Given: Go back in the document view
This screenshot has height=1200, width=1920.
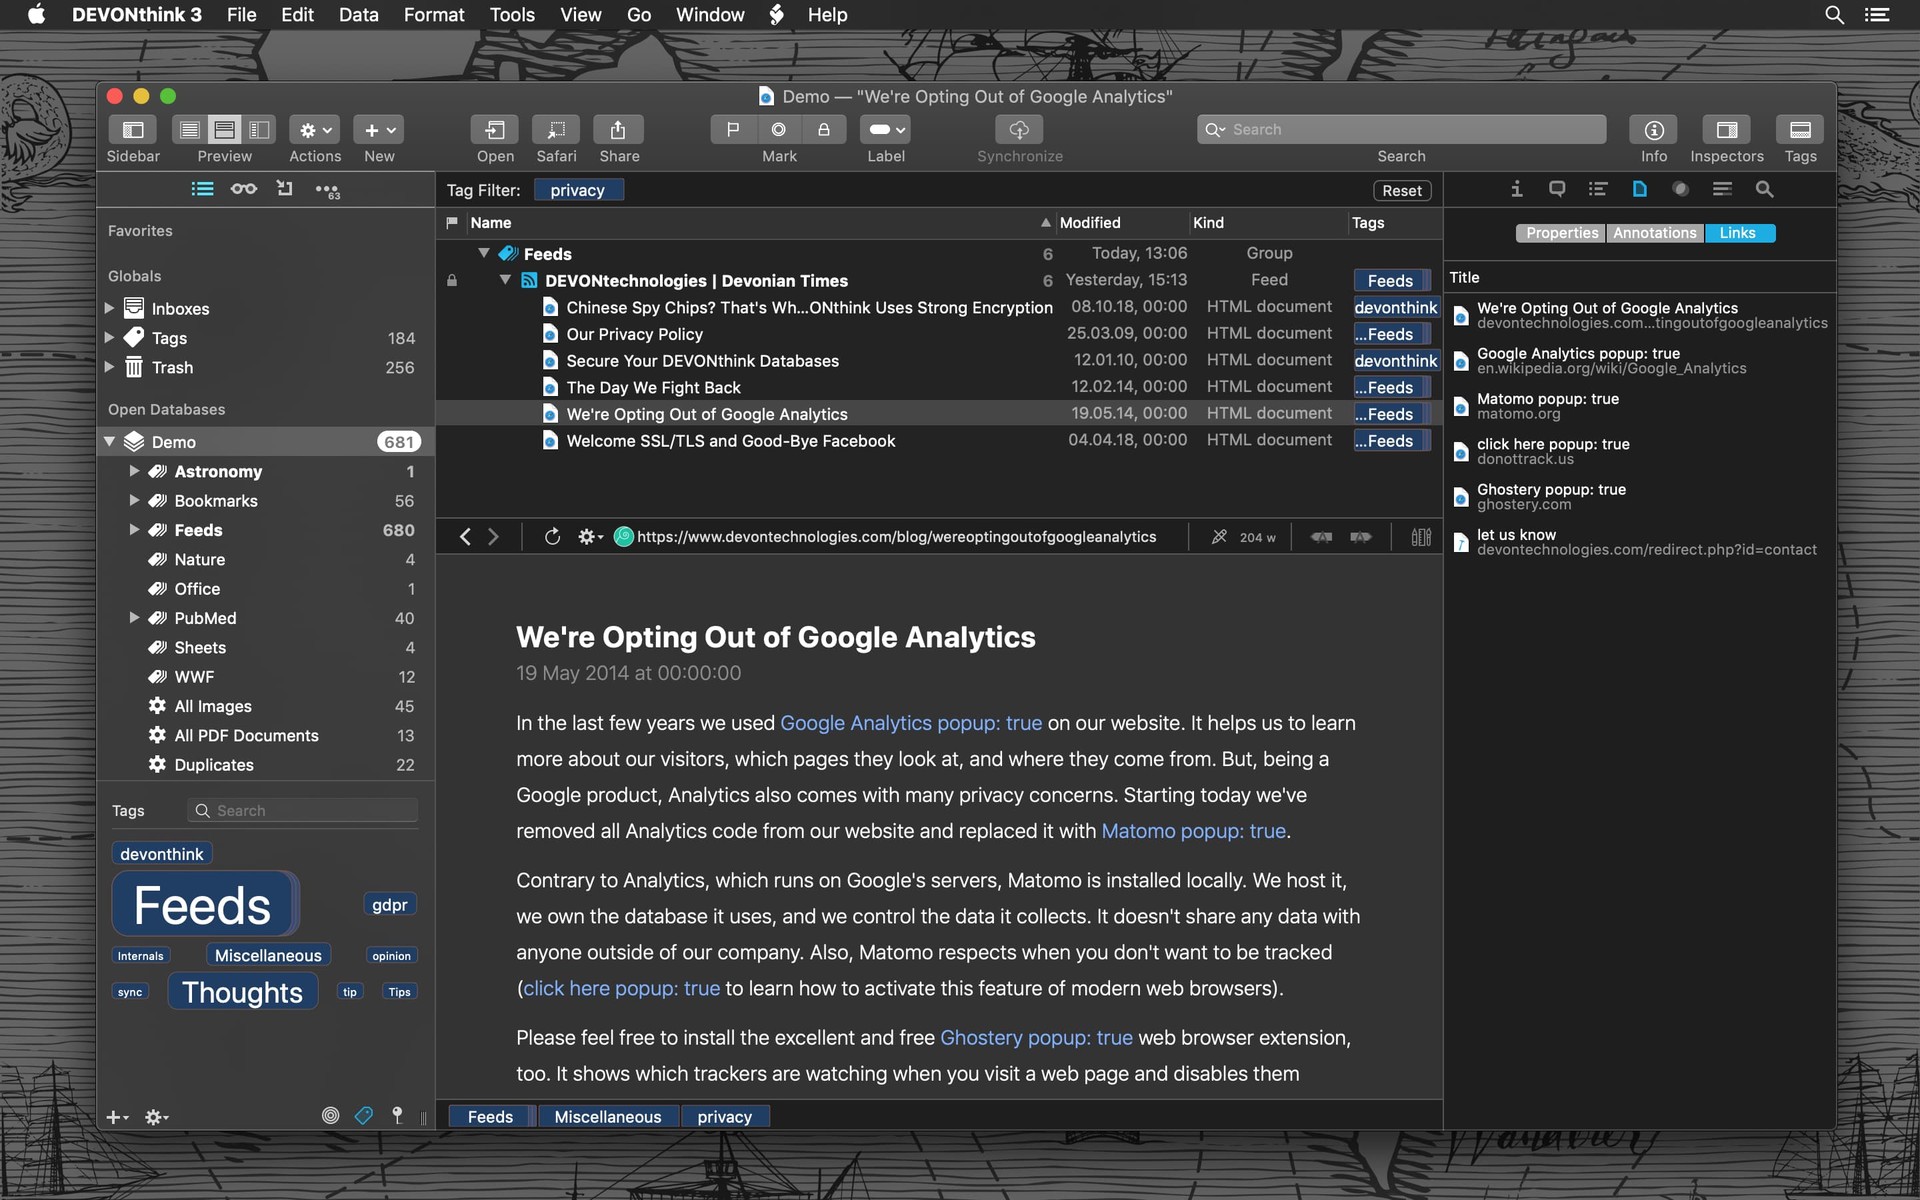Looking at the screenshot, I should click(465, 537).
